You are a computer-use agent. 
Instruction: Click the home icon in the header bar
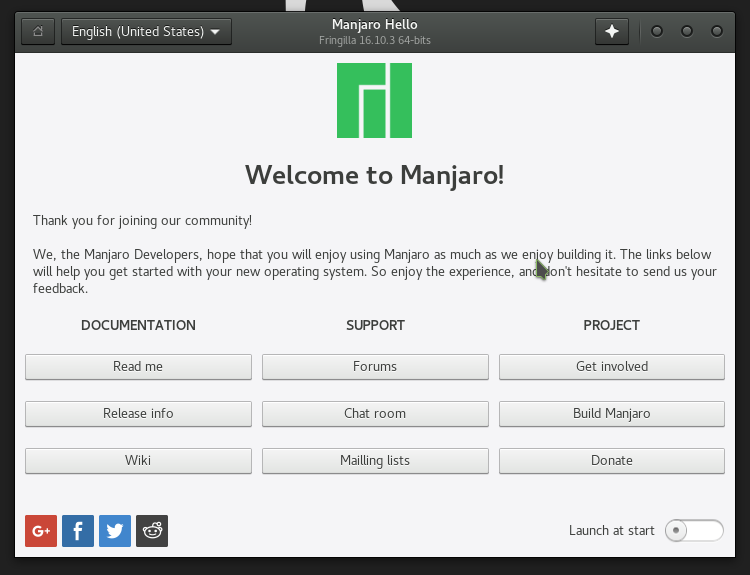pos(38,32)
